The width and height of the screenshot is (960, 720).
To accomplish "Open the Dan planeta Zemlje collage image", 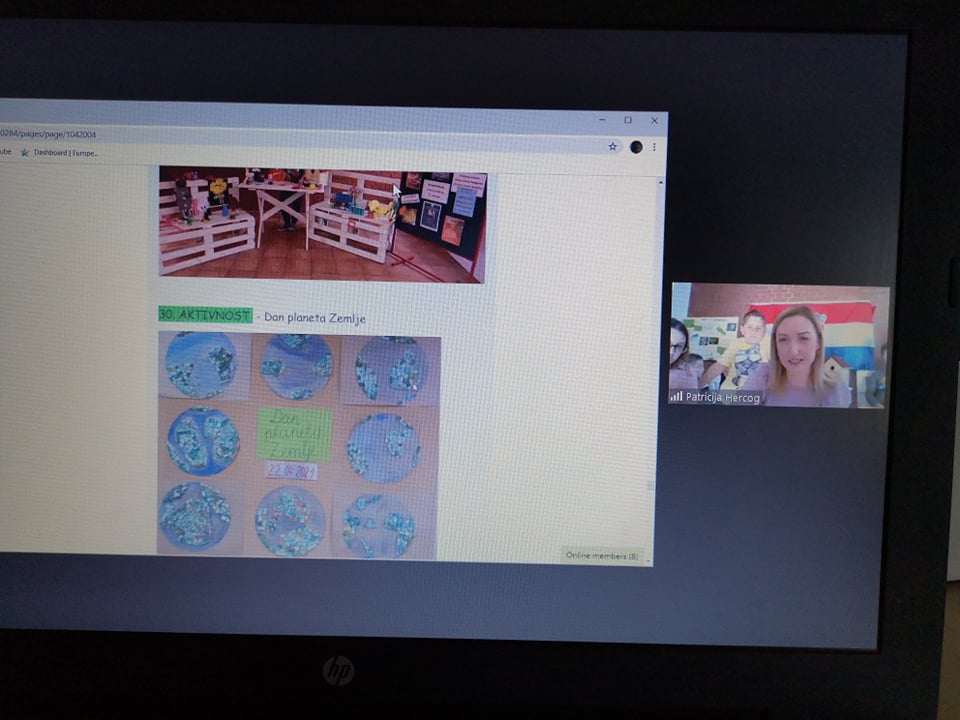I will click(x=299, y=445).
